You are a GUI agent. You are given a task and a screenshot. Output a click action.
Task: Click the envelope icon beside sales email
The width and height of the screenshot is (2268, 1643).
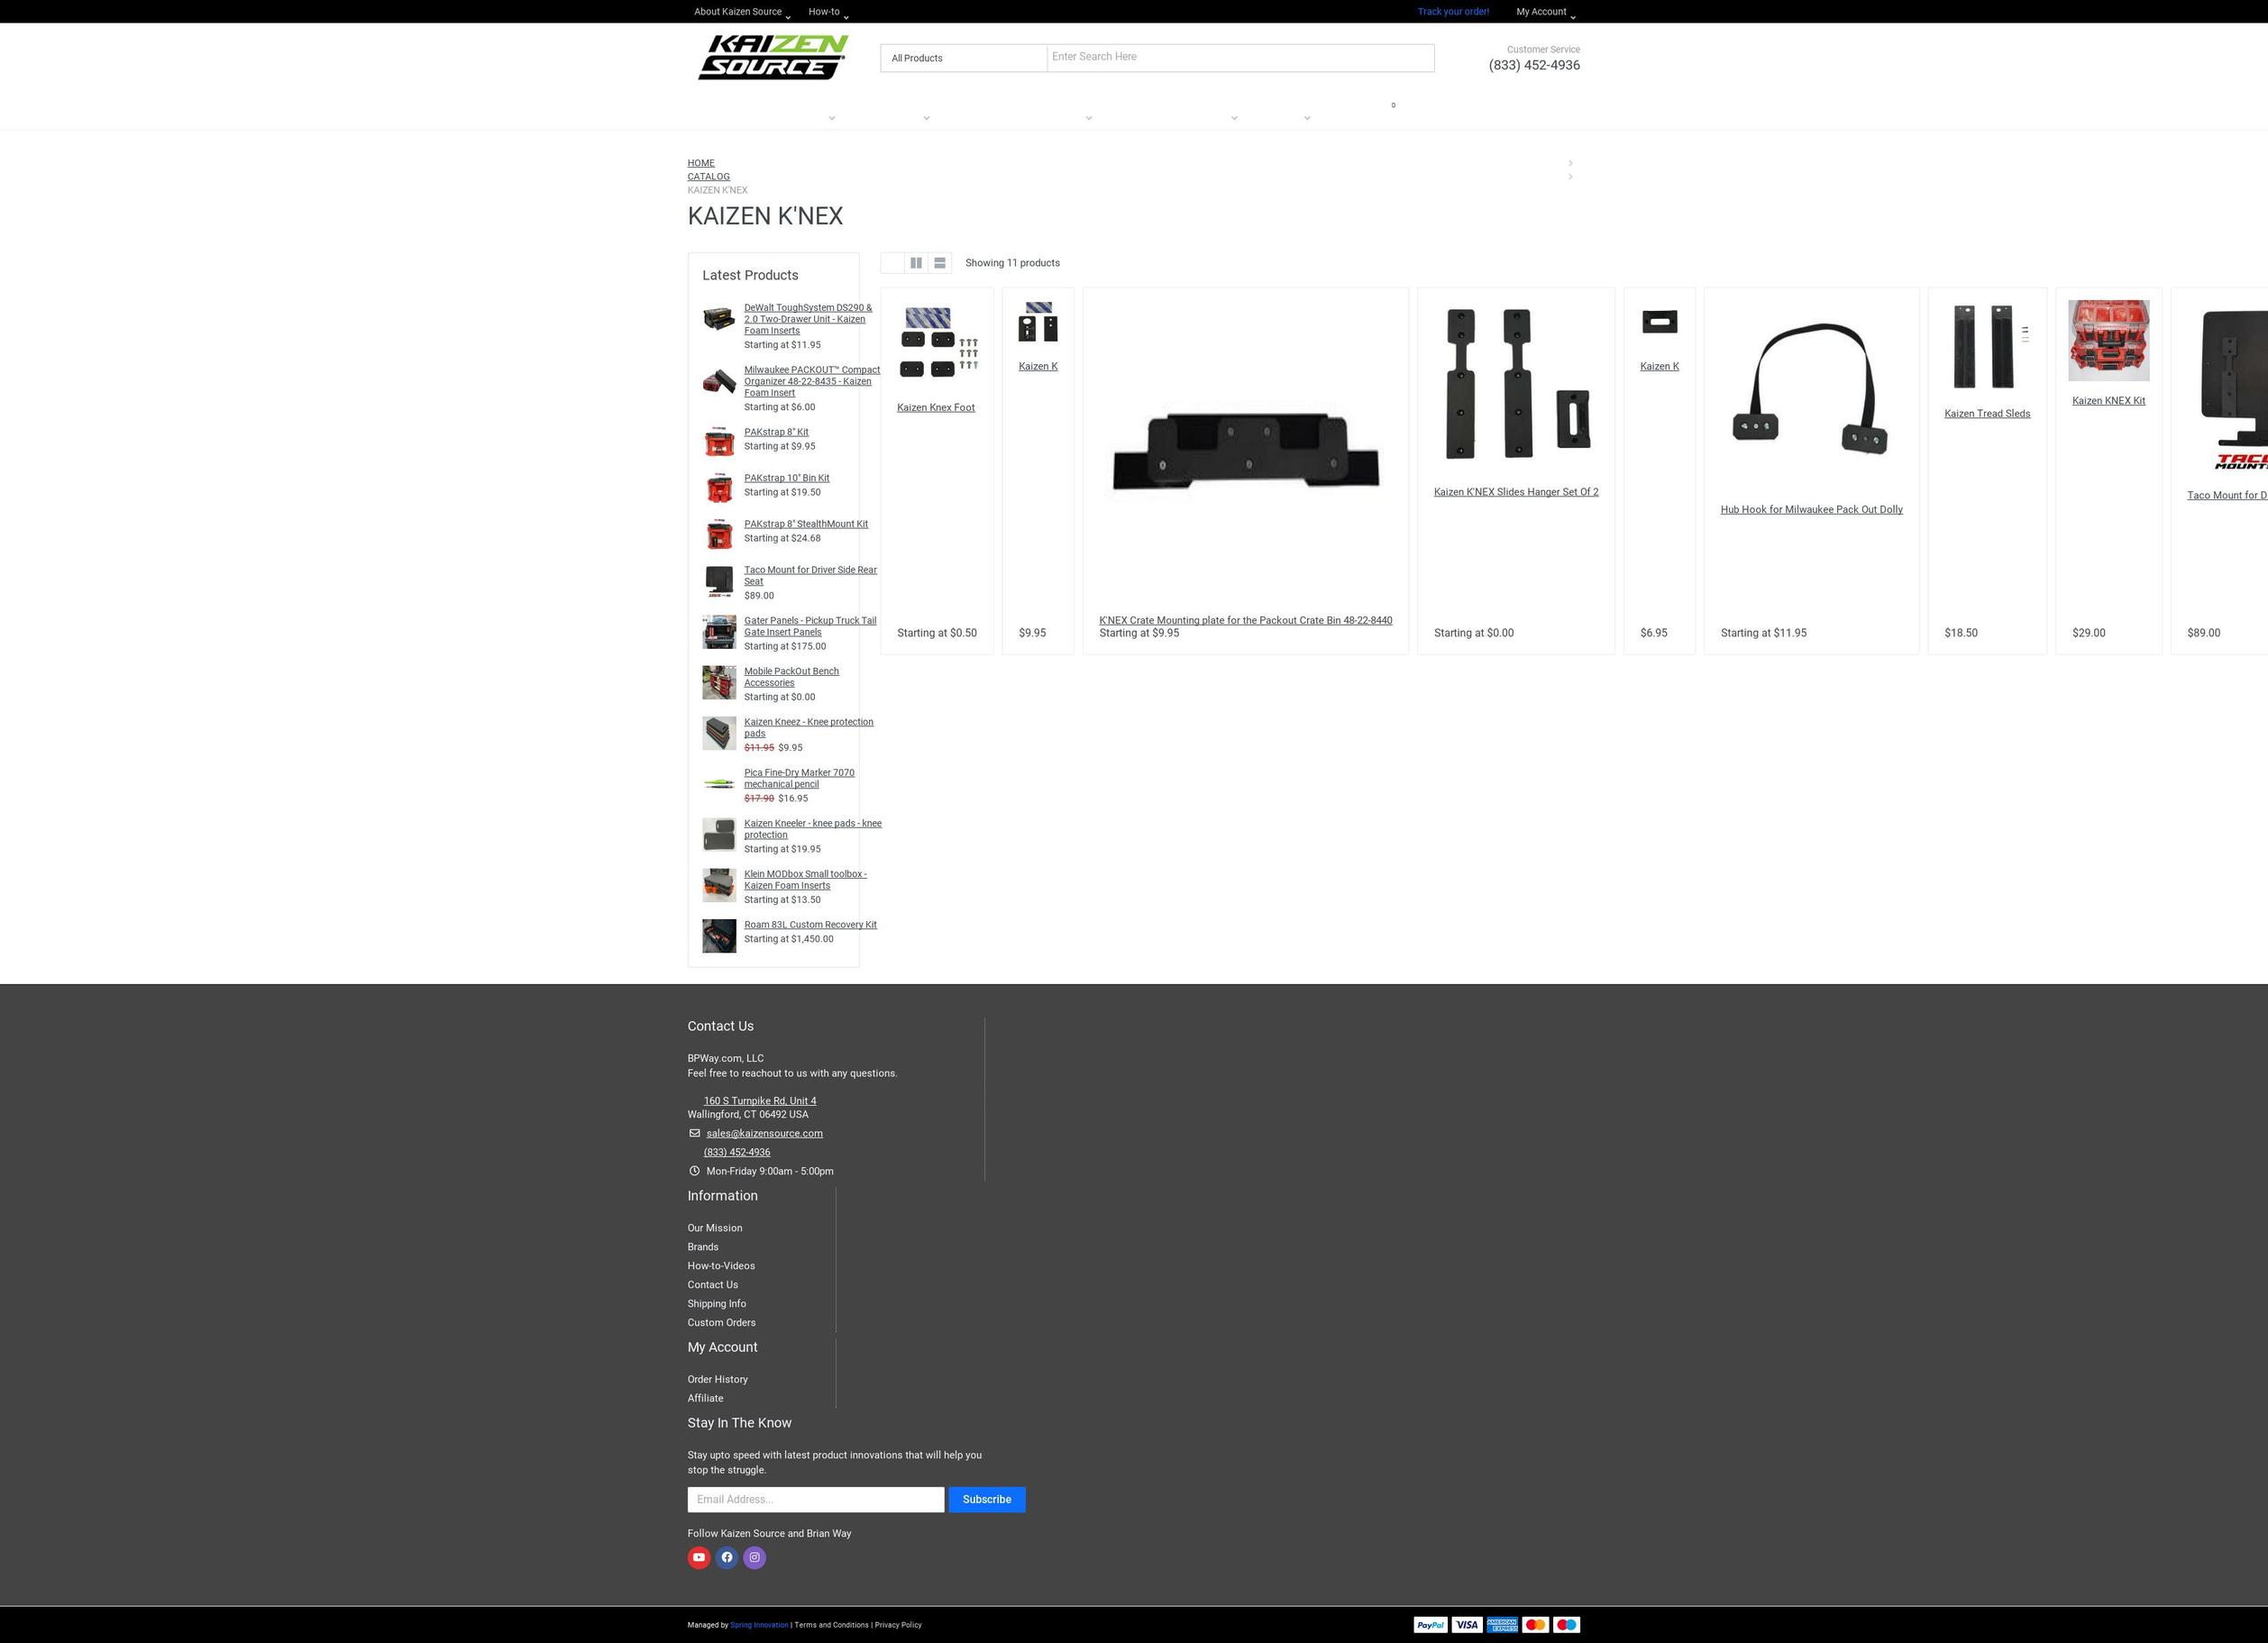tap(695, 1133)
